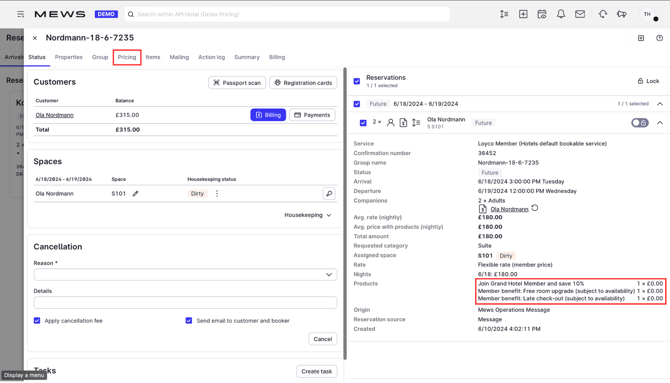Uncheck Apply cancellation fee checkbox
This screenshot has width=670, height=383.
click(37, 321)
